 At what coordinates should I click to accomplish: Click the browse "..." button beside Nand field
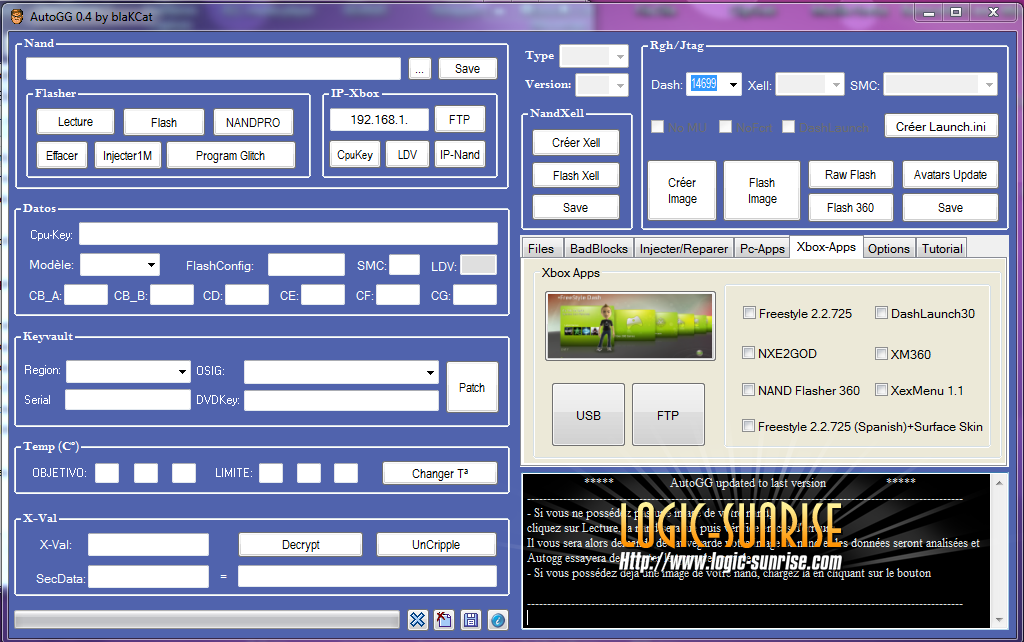[420, 69]
